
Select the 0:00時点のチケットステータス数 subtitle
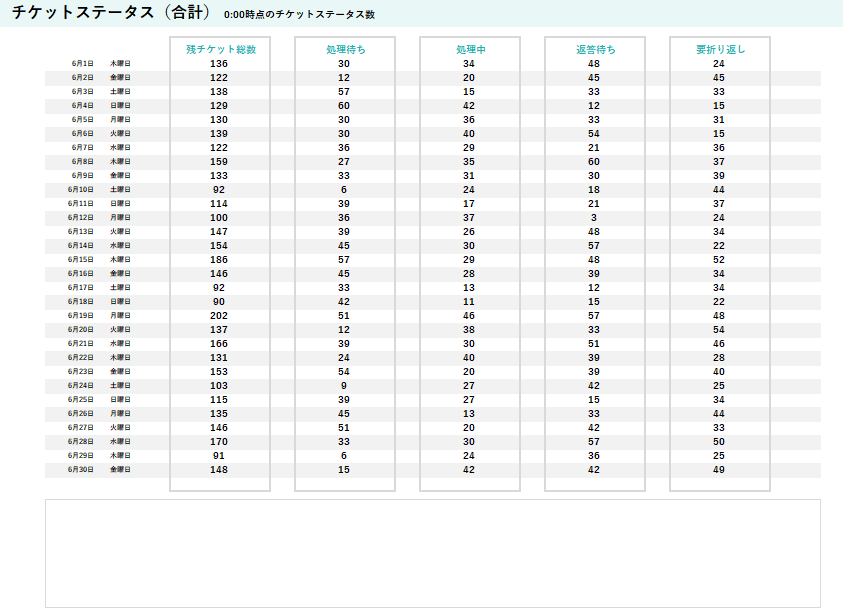[299, 15]
